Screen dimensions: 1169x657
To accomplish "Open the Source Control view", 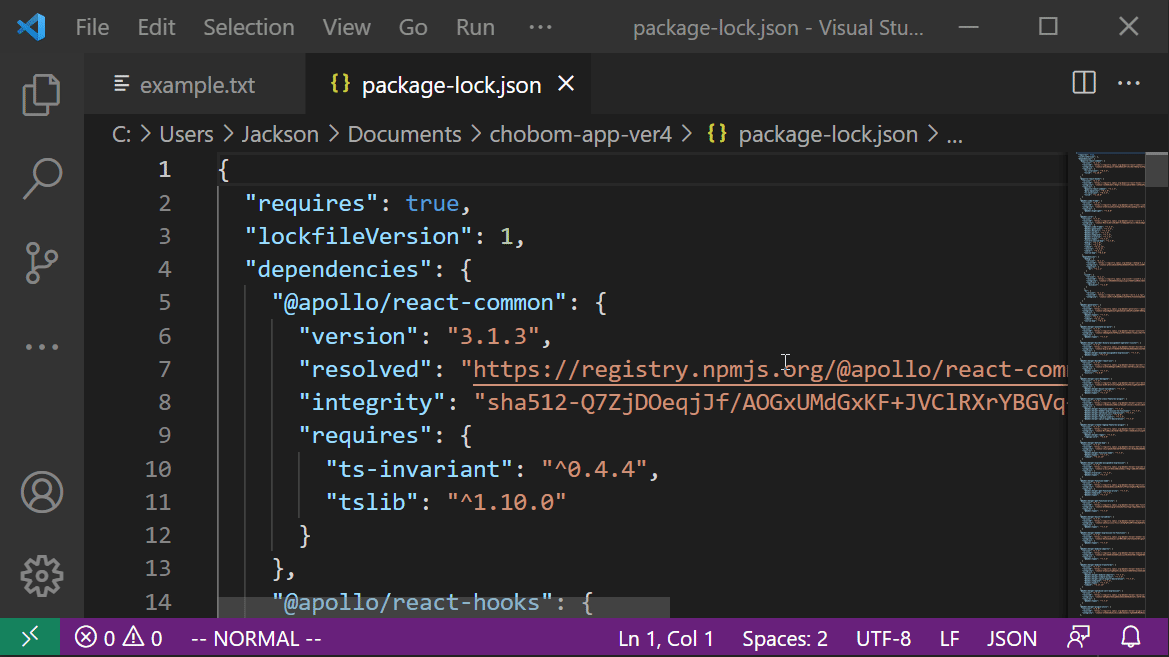I will pos(42,263).
